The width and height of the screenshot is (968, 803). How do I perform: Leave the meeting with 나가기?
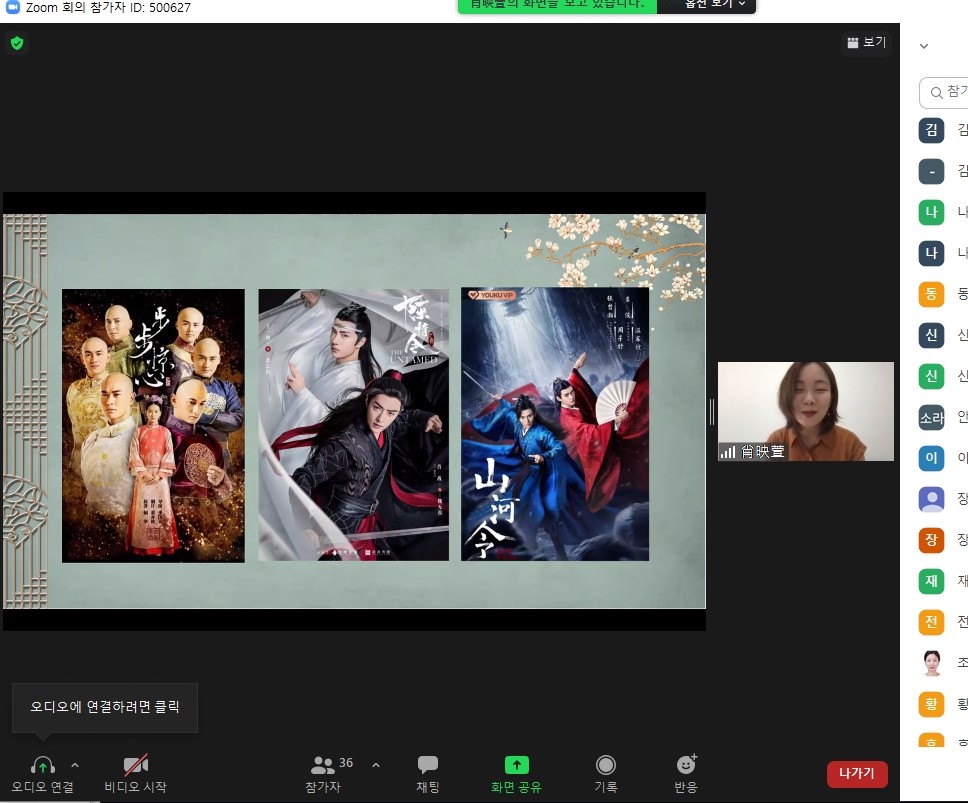click(x=857, y=774)
